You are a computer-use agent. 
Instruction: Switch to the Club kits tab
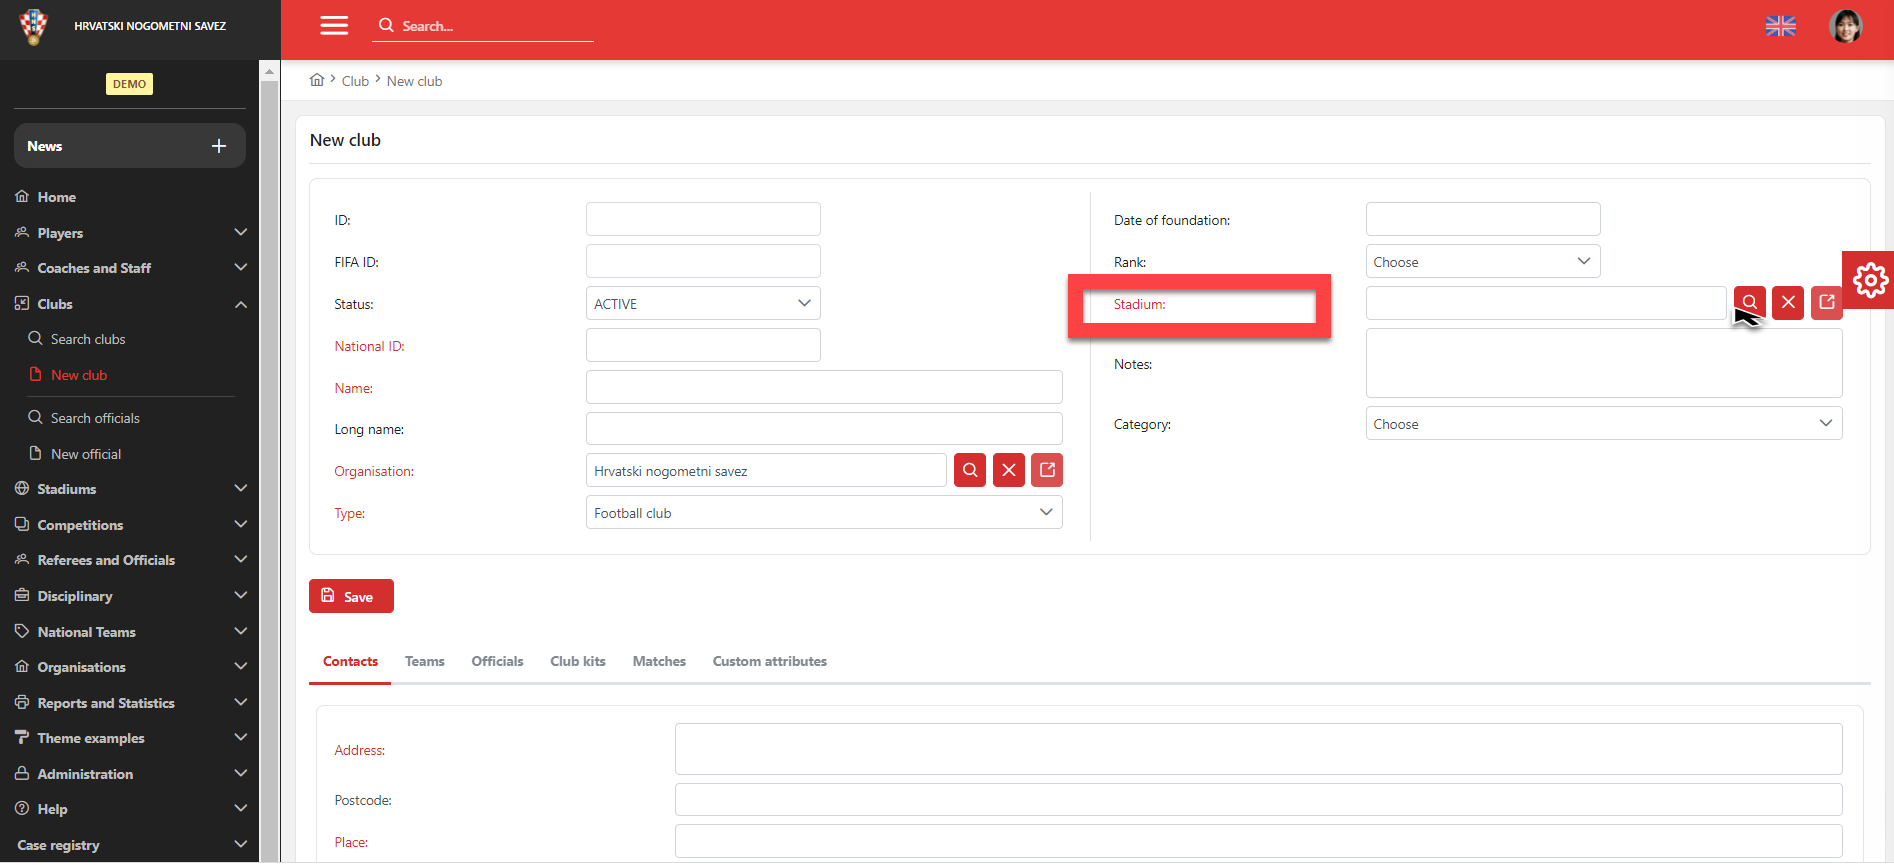pyautogui.click(x=578, y=661)
